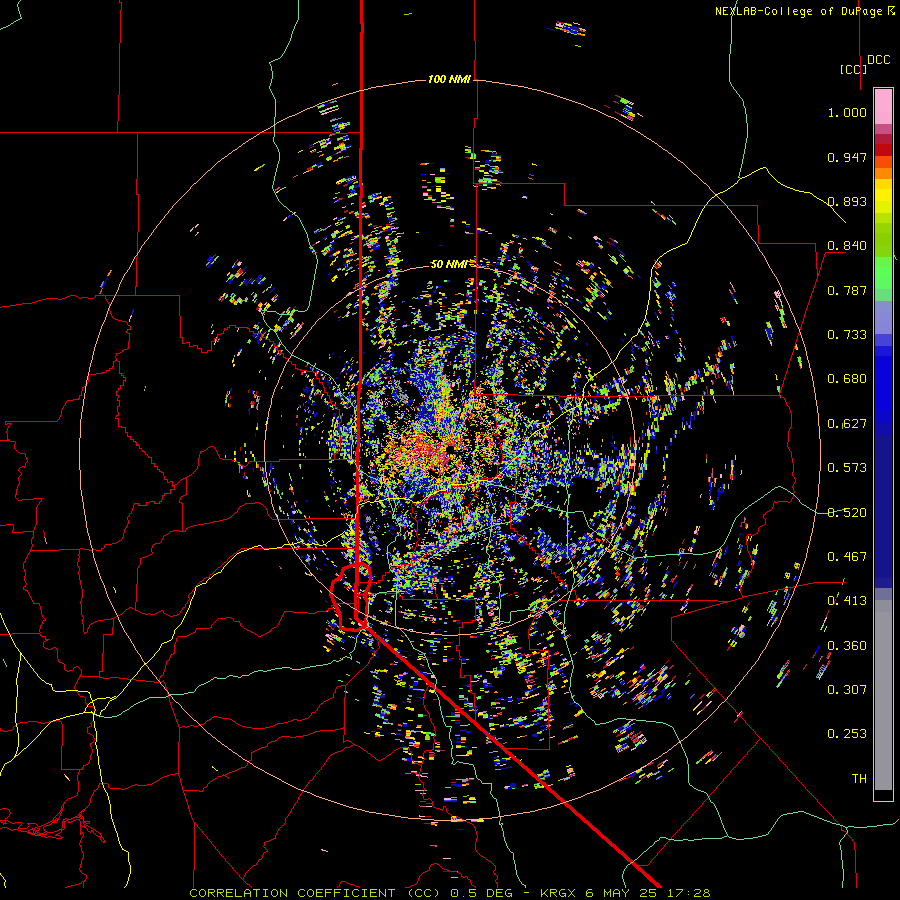Click the 100 NMI range ring label
Image resolution: width=900 pixels, height=900 pixels.
[x=449, y=79]
